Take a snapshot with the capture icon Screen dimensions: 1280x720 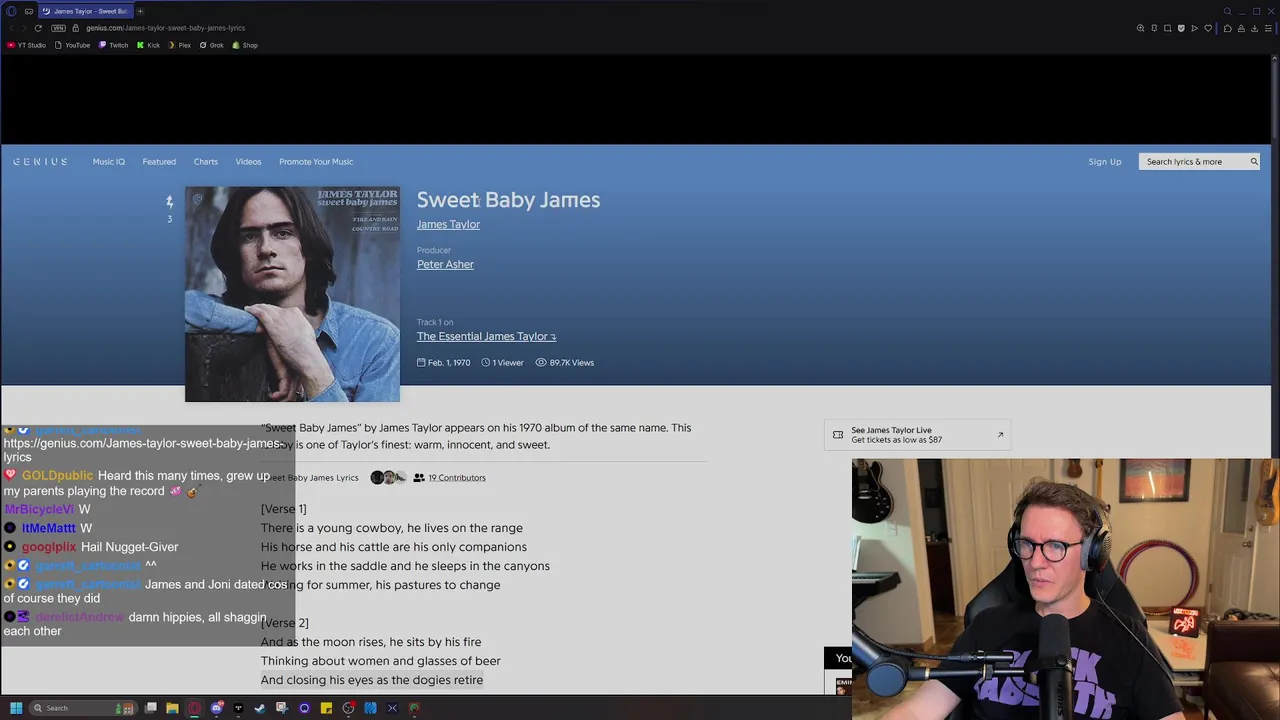coord(1167,28)
